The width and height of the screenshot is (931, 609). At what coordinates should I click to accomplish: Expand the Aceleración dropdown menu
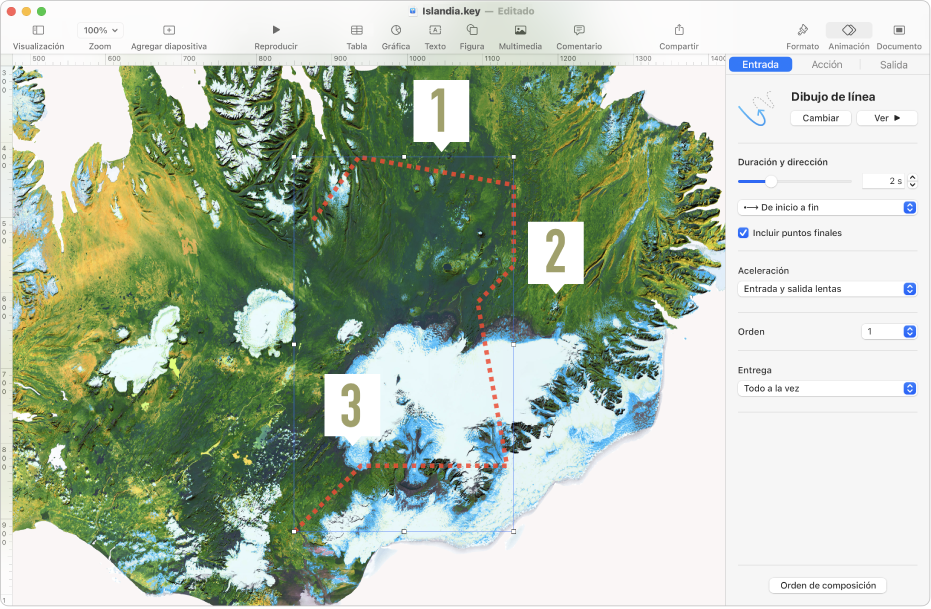[827, 289]
